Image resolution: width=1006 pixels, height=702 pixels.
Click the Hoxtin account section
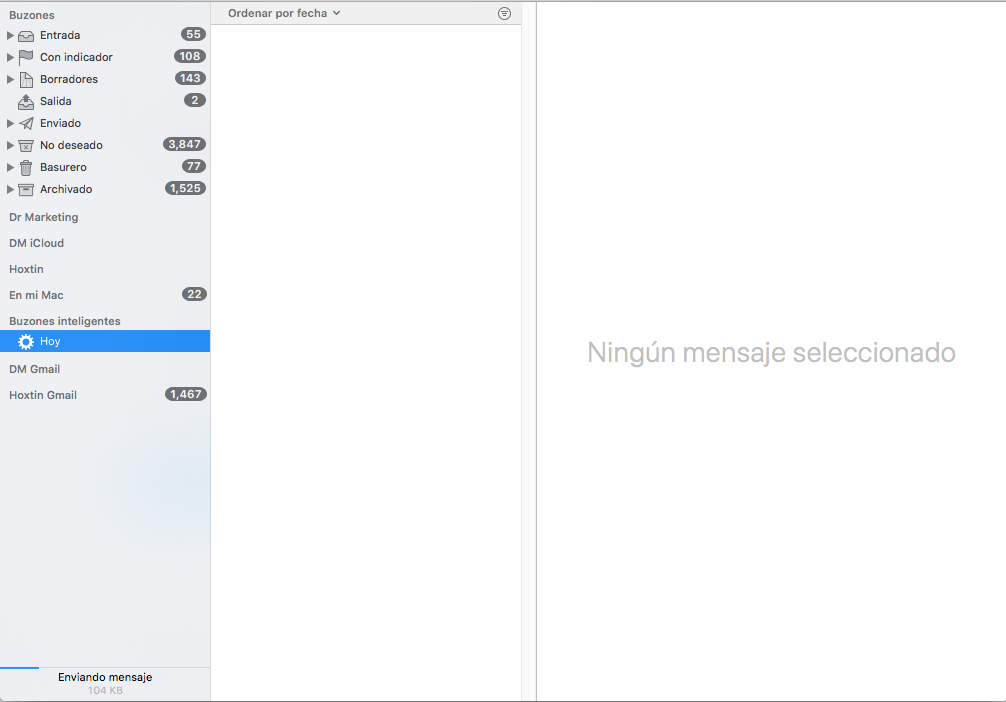click(x=26, y=269)
